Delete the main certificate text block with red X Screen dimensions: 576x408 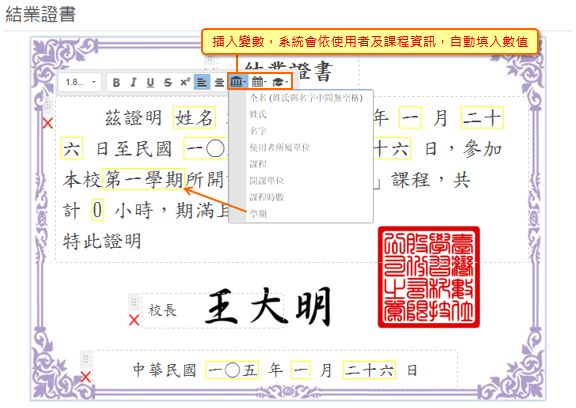pos(48,123)
